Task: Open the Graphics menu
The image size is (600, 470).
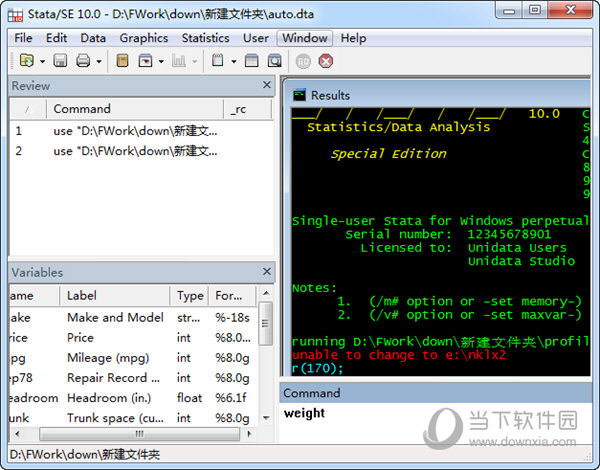Action: [143, 38]
